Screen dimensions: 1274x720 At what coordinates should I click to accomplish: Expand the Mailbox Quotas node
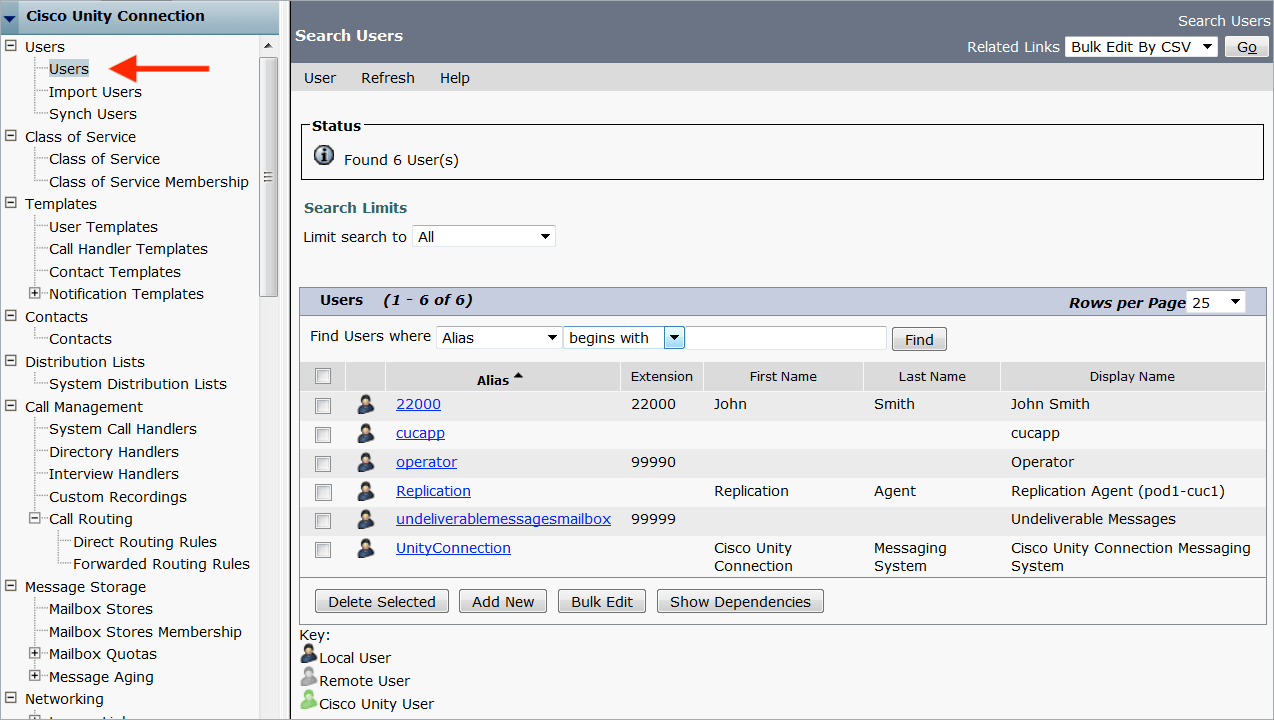(35, 653)
